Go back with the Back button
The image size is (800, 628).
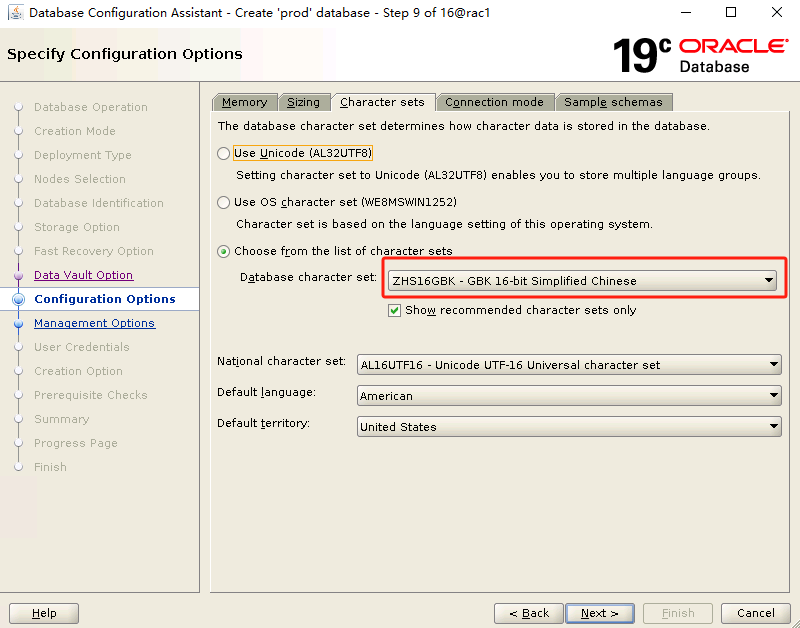click(x=529, y=613)
